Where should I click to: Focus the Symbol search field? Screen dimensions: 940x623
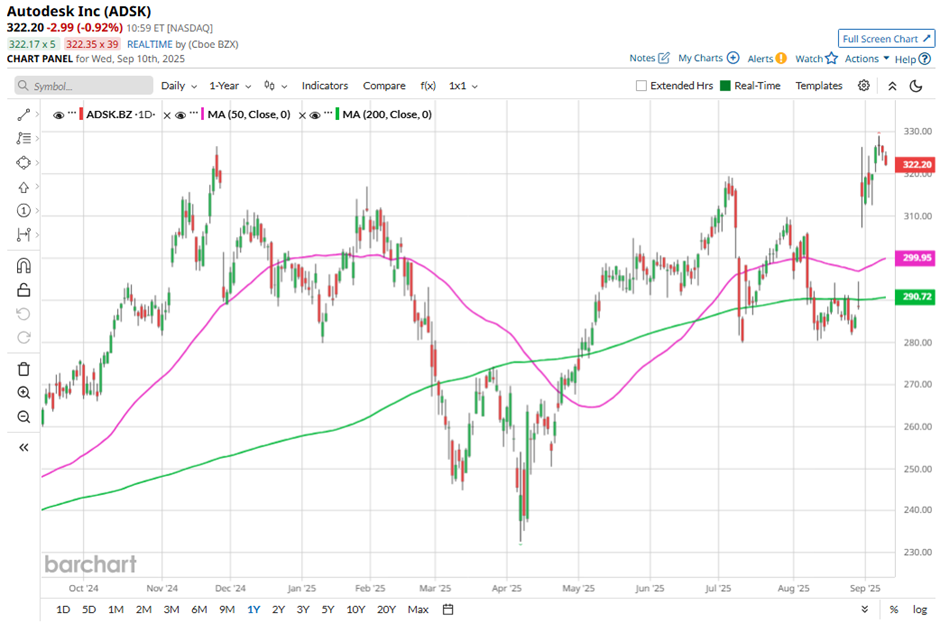pyautogui.click(x=84, y=86)
